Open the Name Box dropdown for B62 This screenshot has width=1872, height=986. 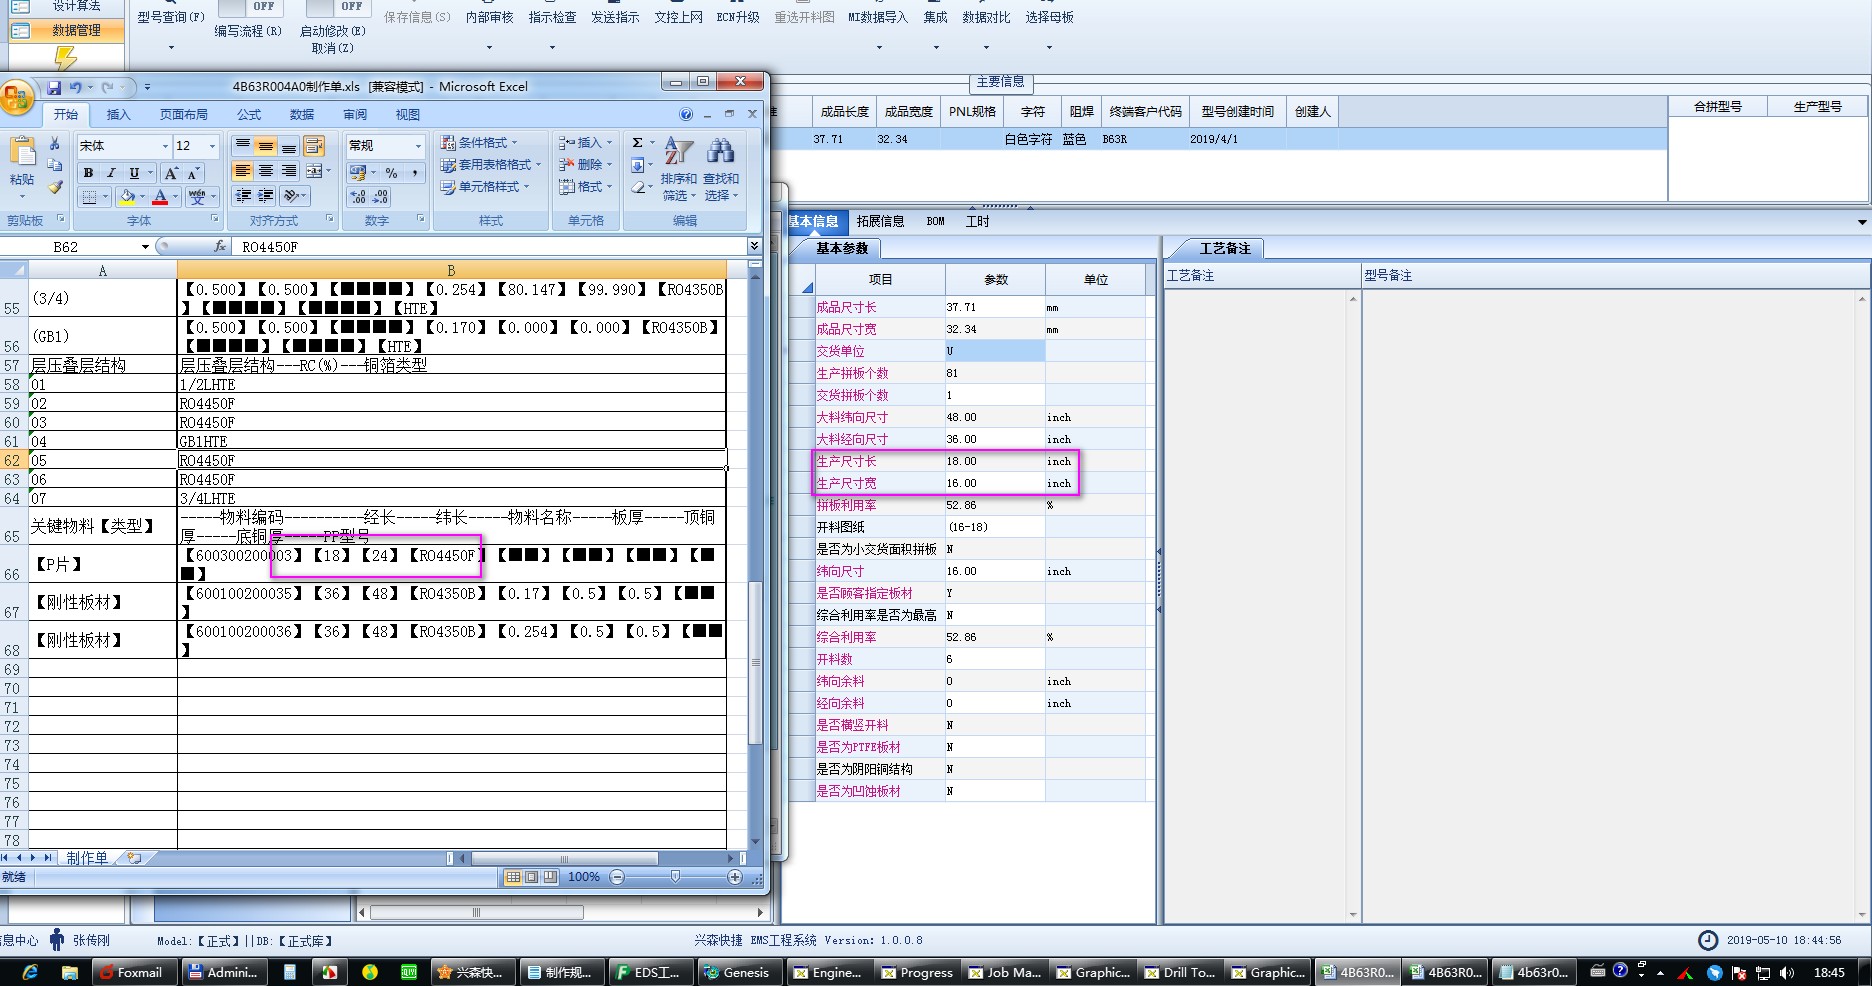click(x=145, y=246)
